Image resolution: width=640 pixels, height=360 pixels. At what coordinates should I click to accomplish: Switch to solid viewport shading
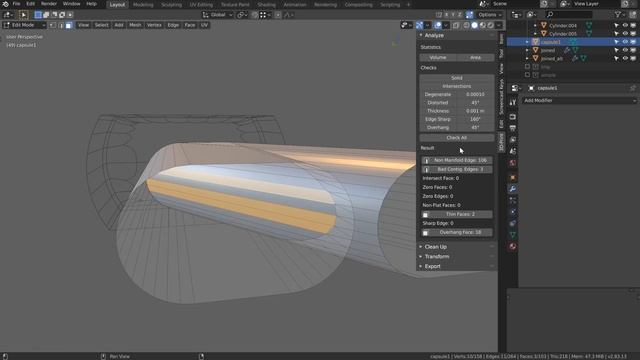(x=474, y=25)
